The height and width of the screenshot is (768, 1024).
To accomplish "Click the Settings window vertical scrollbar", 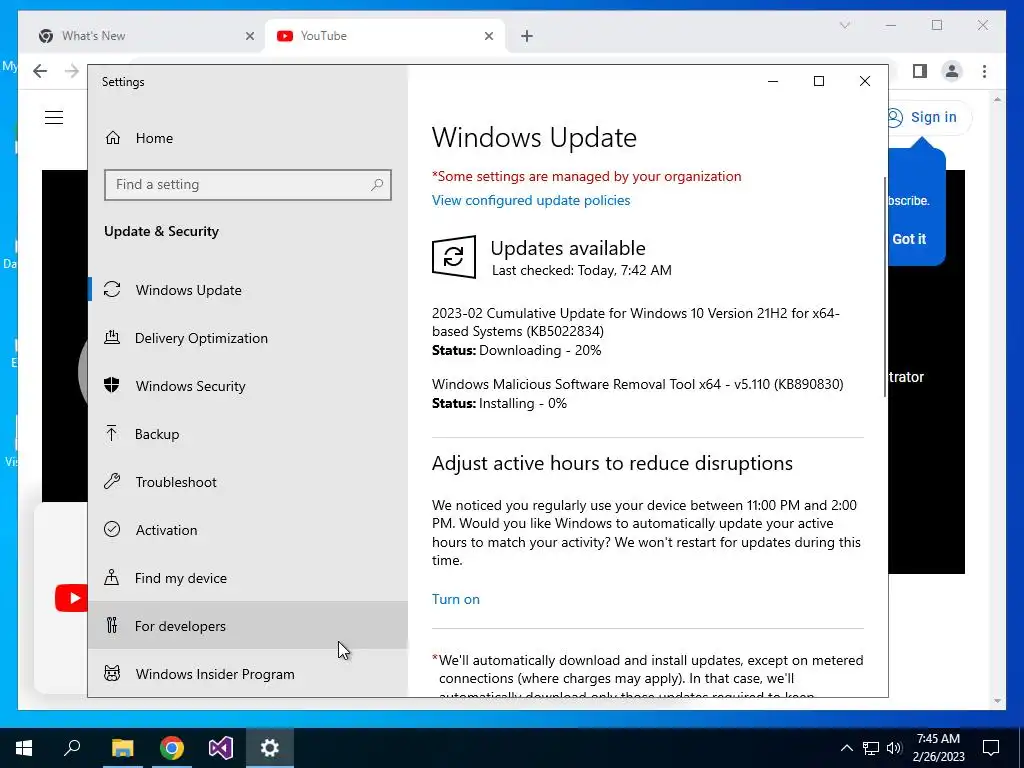I will 885,287.
